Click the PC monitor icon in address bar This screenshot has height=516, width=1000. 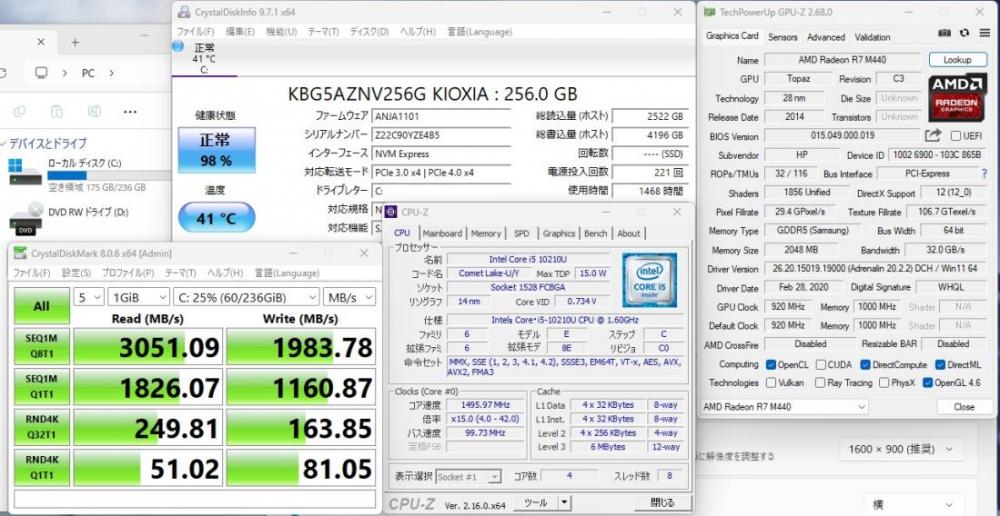41,73
